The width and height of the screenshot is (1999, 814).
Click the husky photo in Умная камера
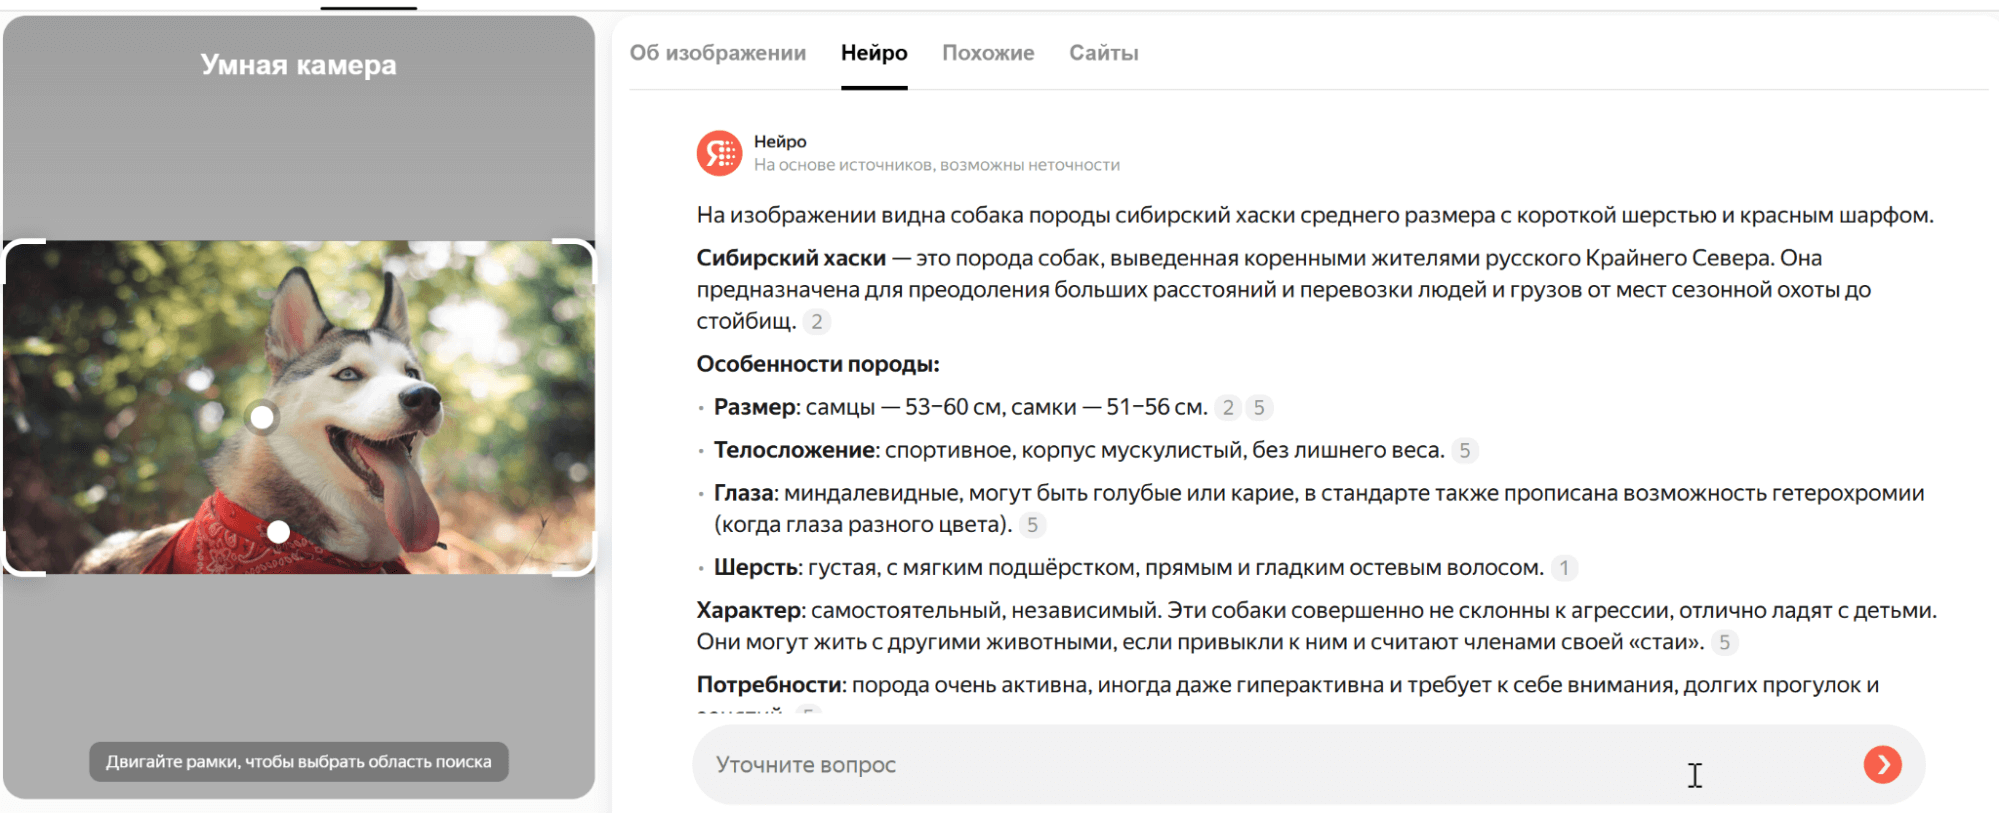299,407
